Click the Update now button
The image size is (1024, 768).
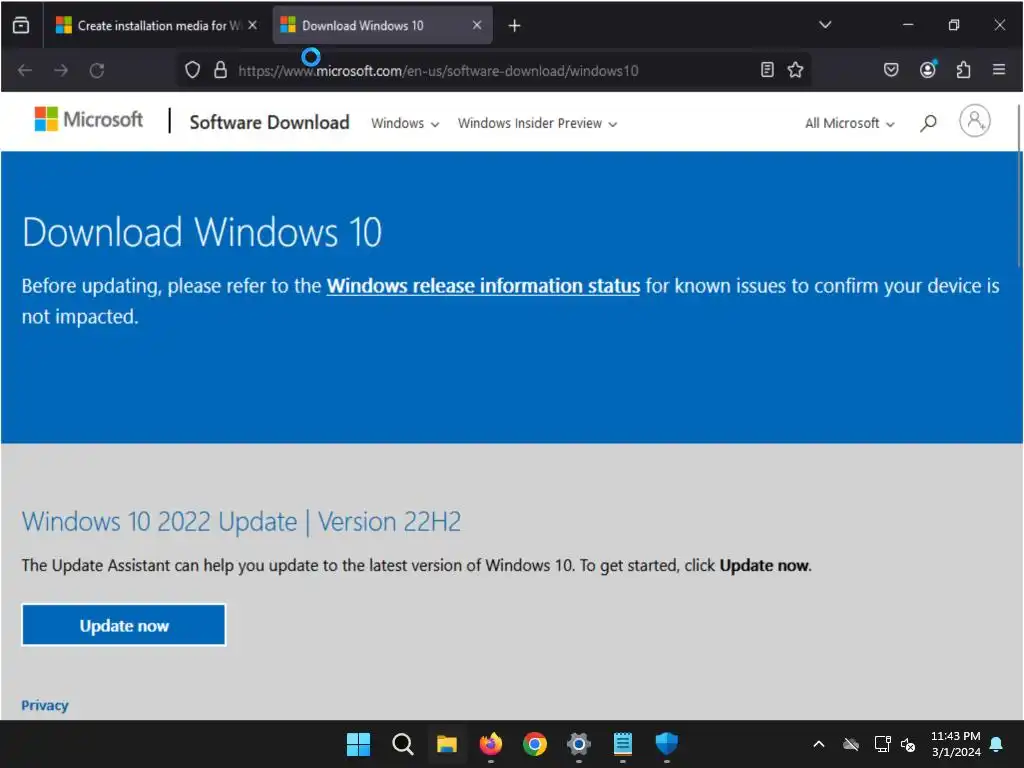[124, 625]
